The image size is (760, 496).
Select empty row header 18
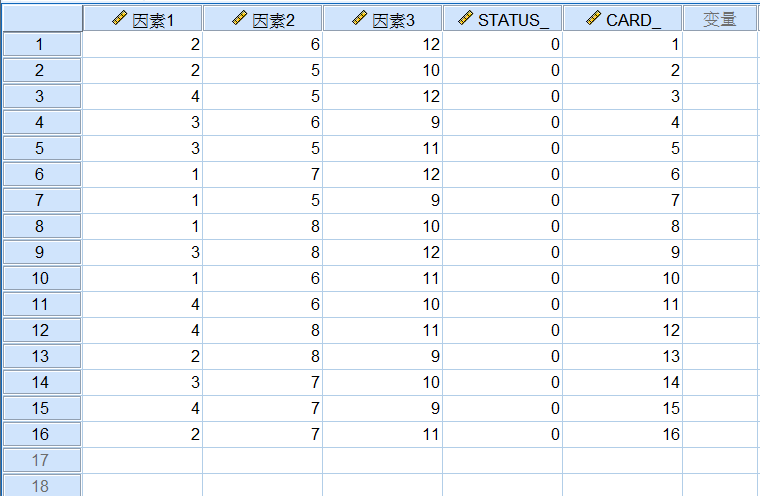point(42,485)
